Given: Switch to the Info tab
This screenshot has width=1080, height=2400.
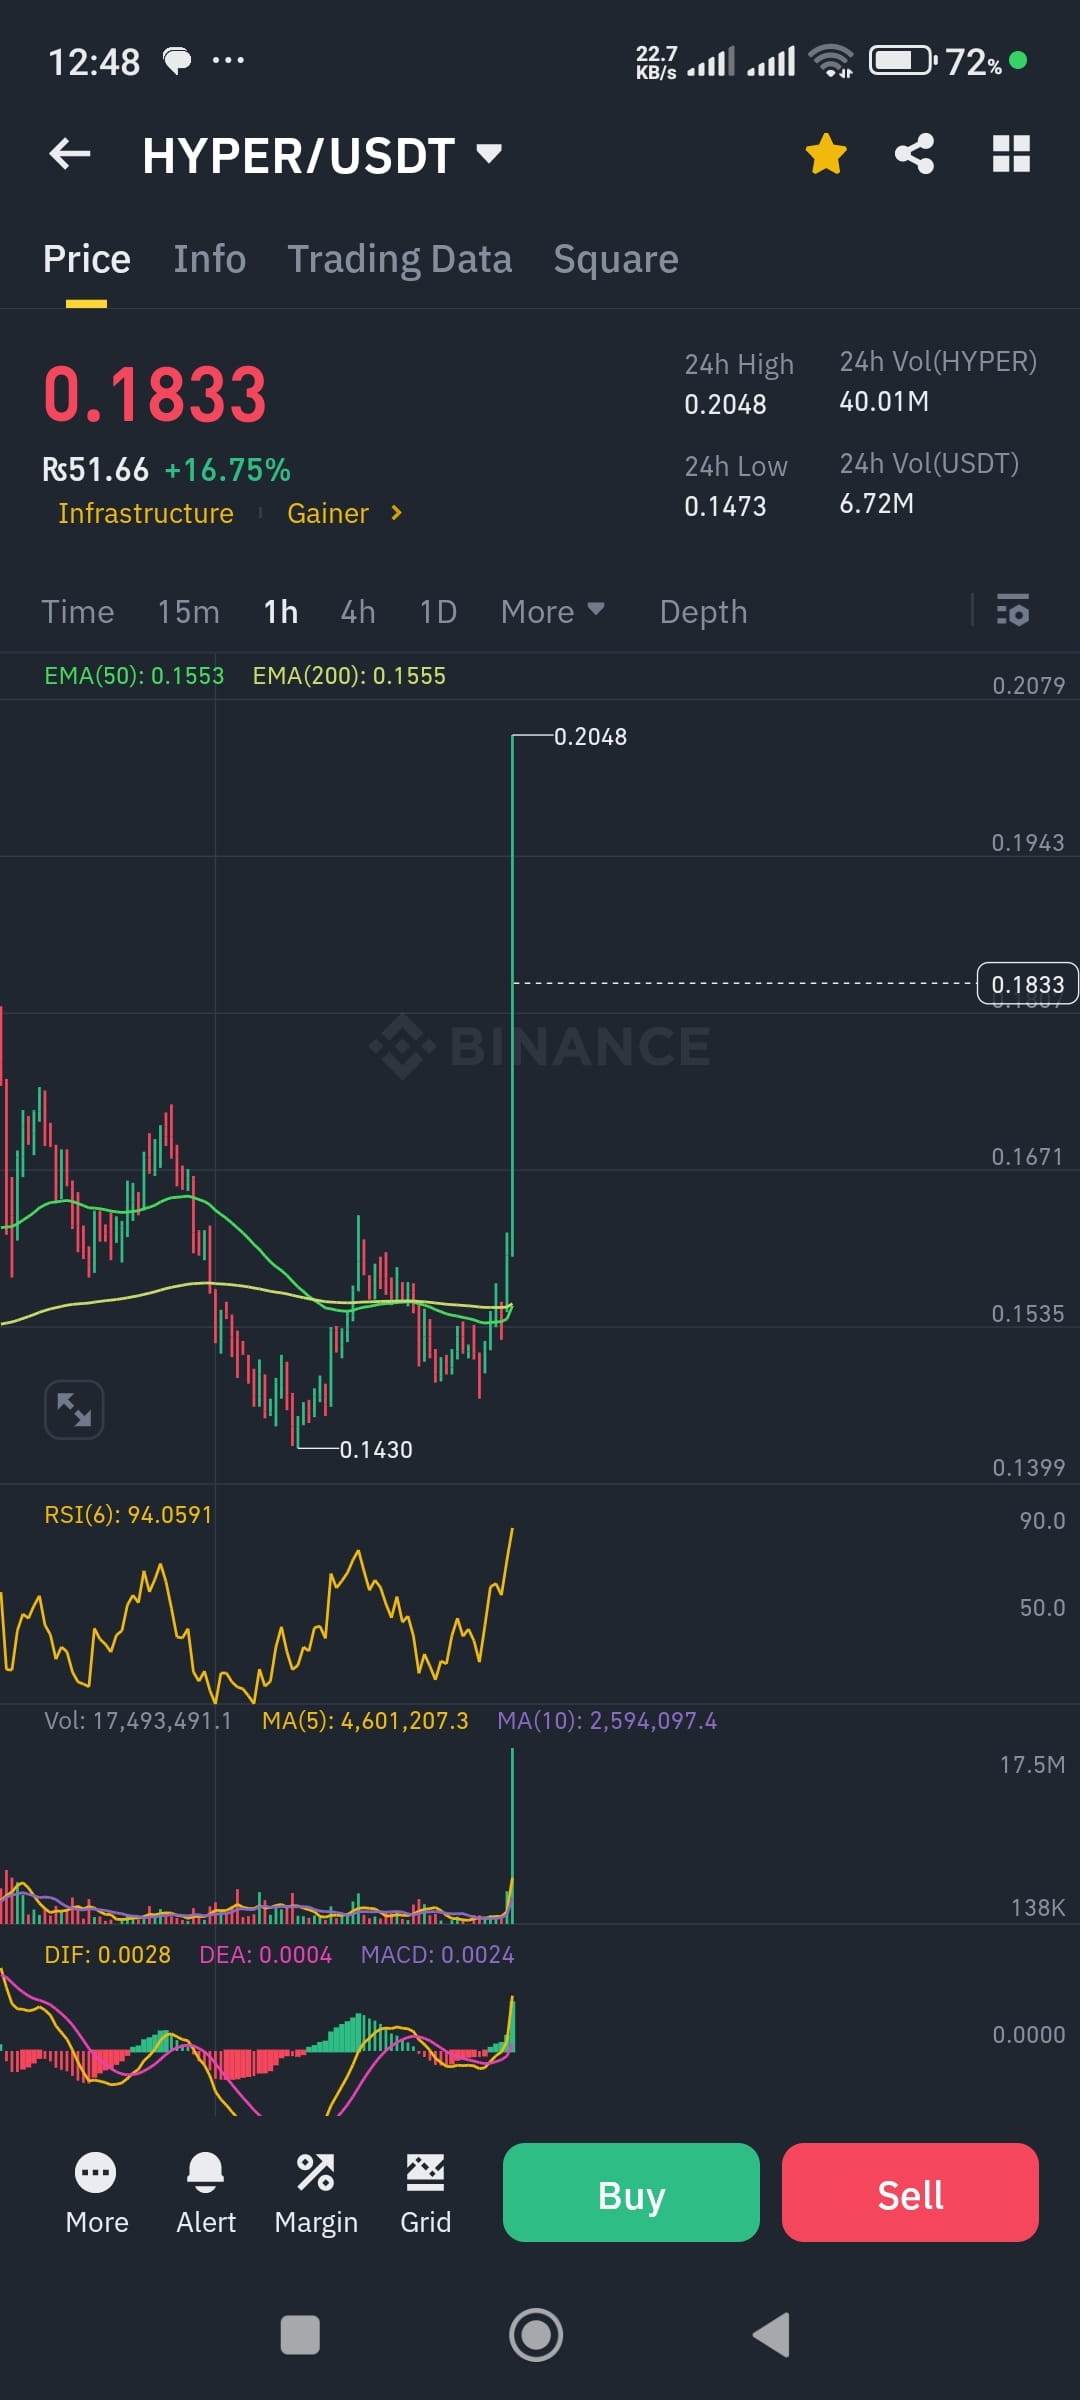Looking at the screenshot, I should (209, 259).
